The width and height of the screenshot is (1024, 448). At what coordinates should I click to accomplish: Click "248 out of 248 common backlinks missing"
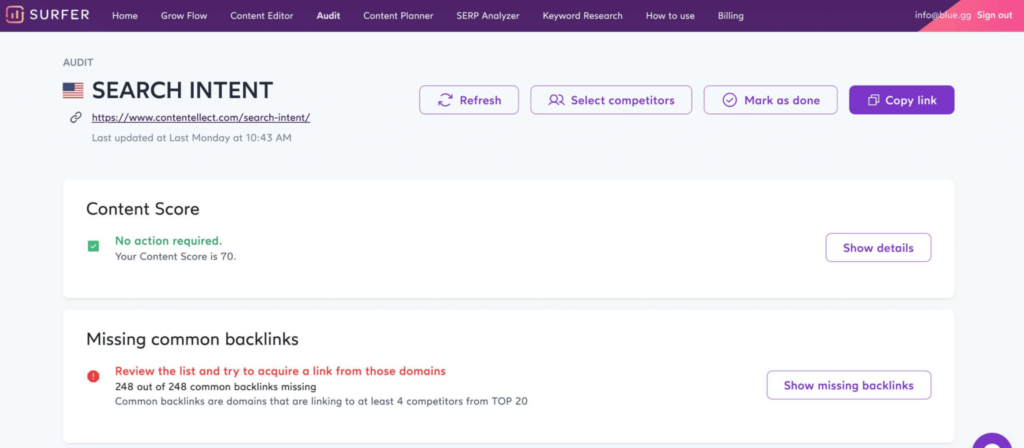[216, 387]
